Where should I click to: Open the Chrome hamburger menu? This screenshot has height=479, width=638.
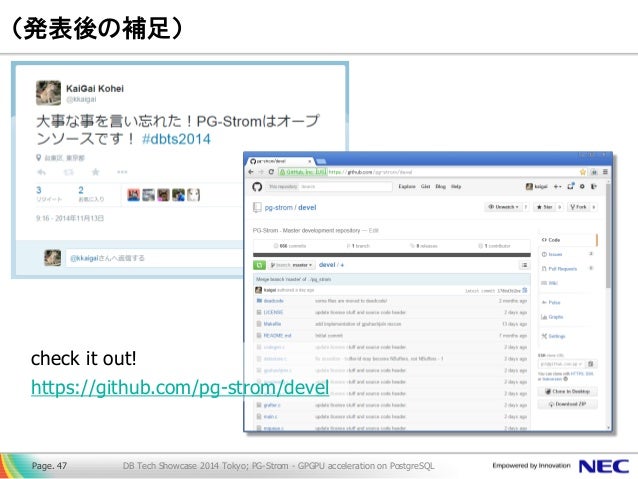tap(605, 172)
